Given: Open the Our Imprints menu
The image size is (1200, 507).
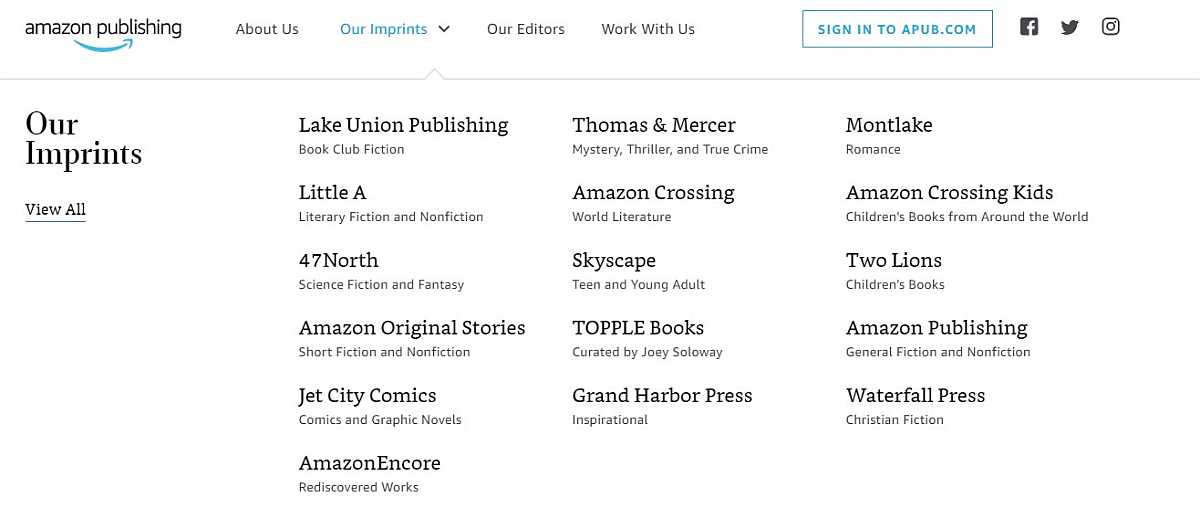Looking at the screenshot, I should [x=383, y=29].
